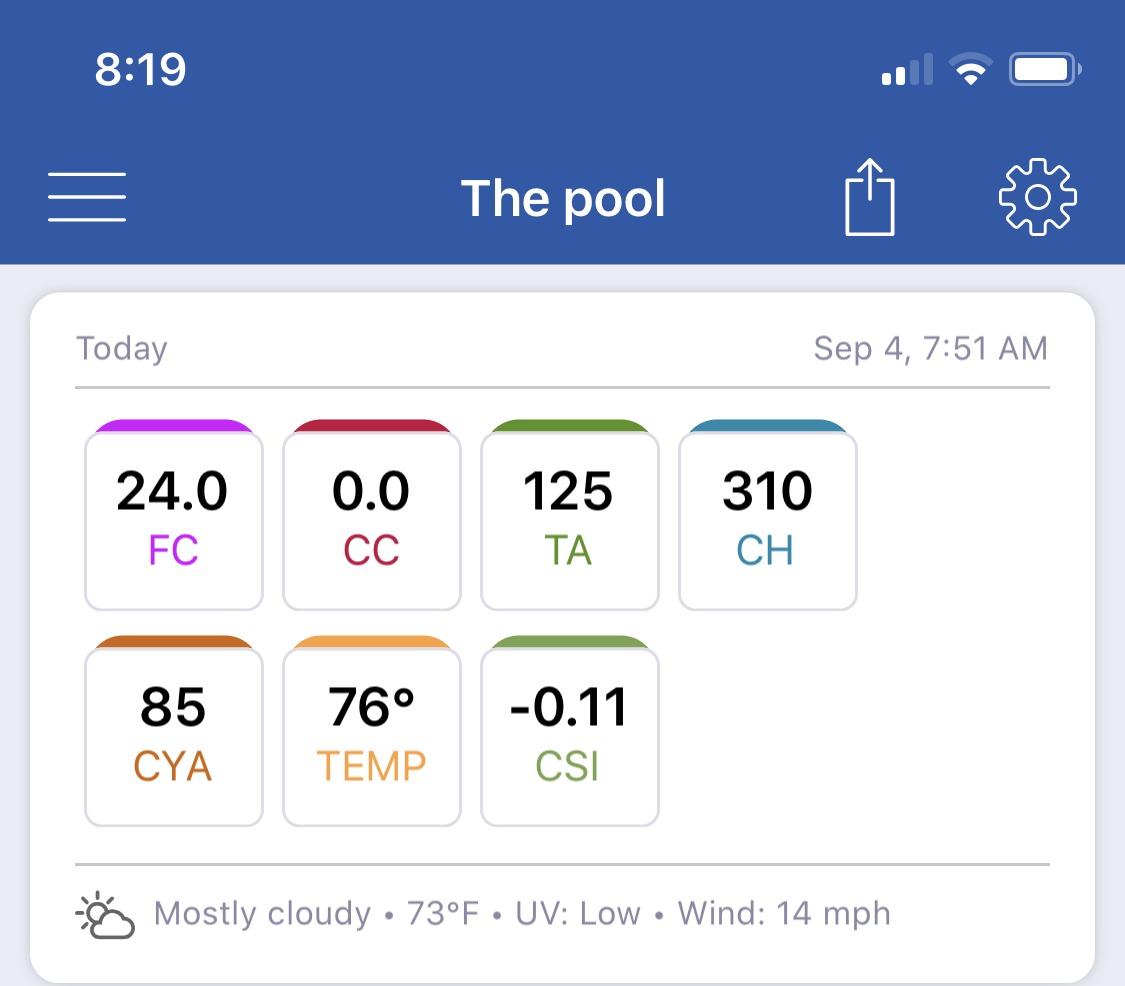
Task: Open the settings gear
Action: click(x=1037, y=197)
